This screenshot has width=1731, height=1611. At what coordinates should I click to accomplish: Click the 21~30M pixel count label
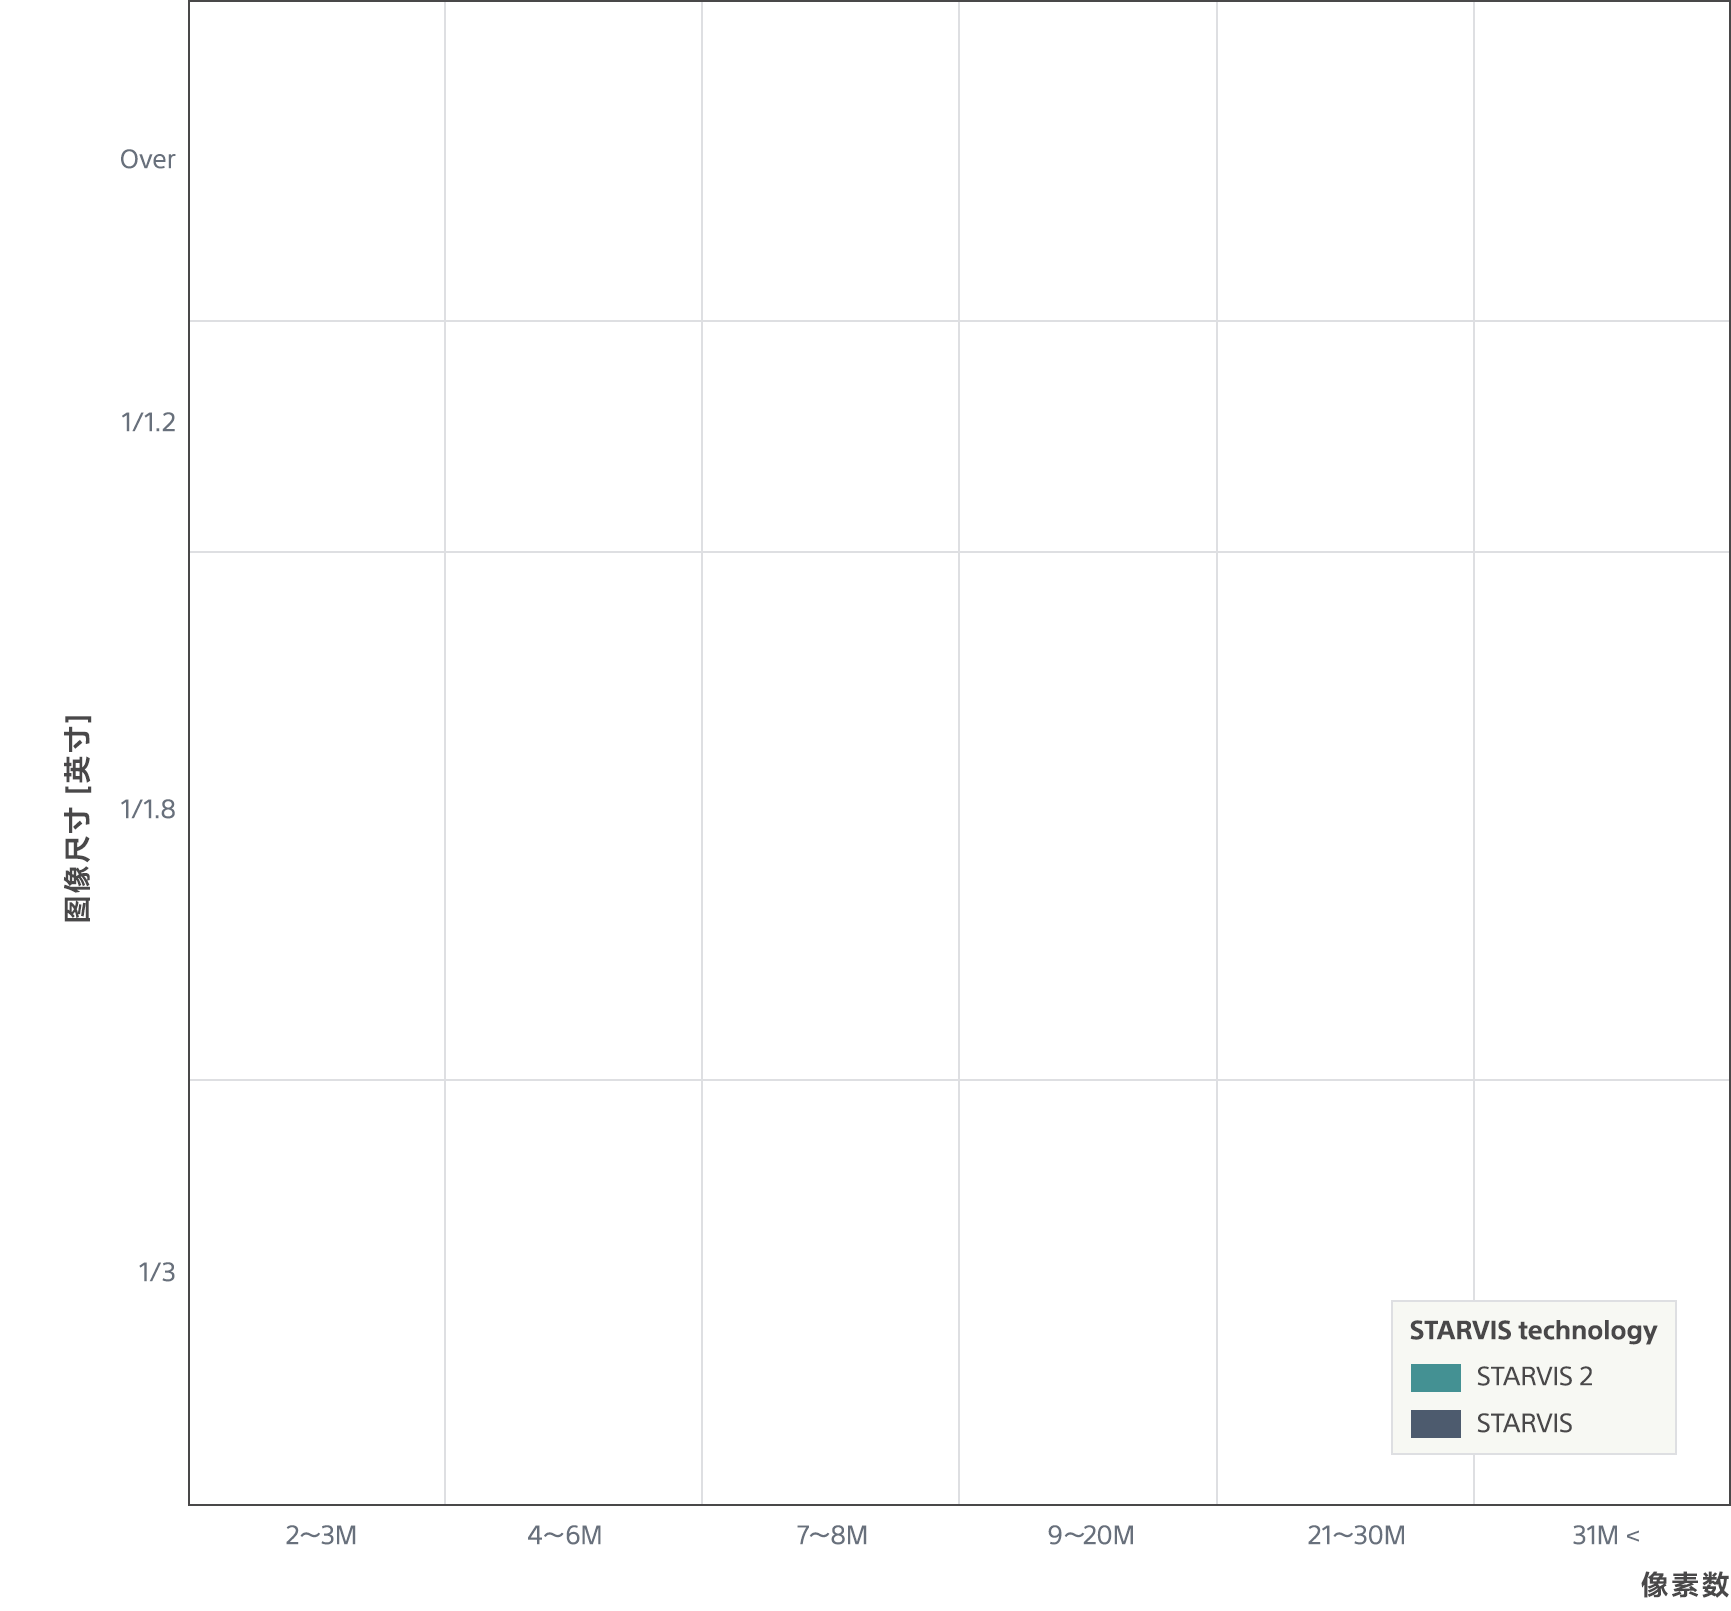tap(1356, 1536)
